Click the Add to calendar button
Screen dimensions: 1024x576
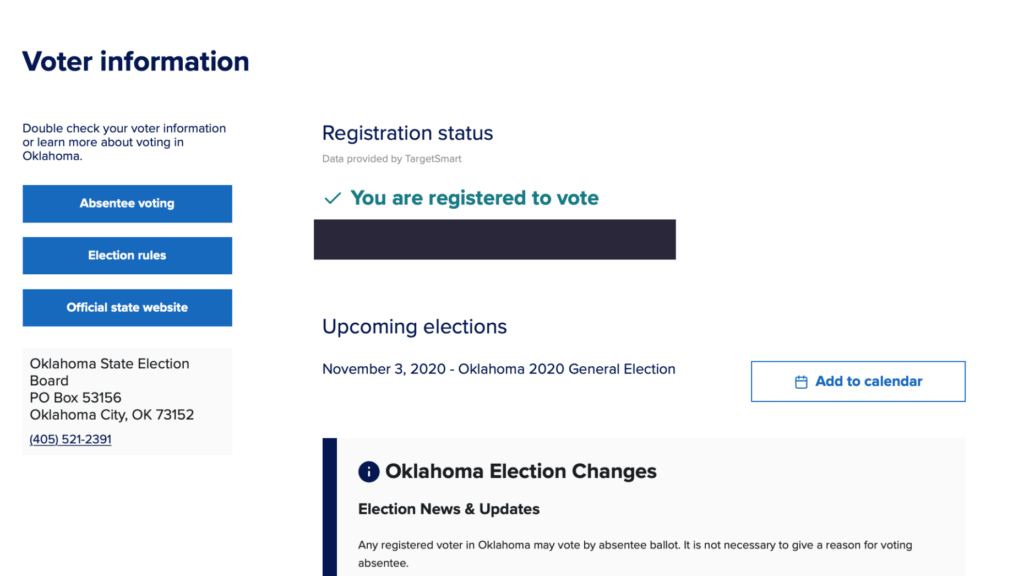point(858,381)
